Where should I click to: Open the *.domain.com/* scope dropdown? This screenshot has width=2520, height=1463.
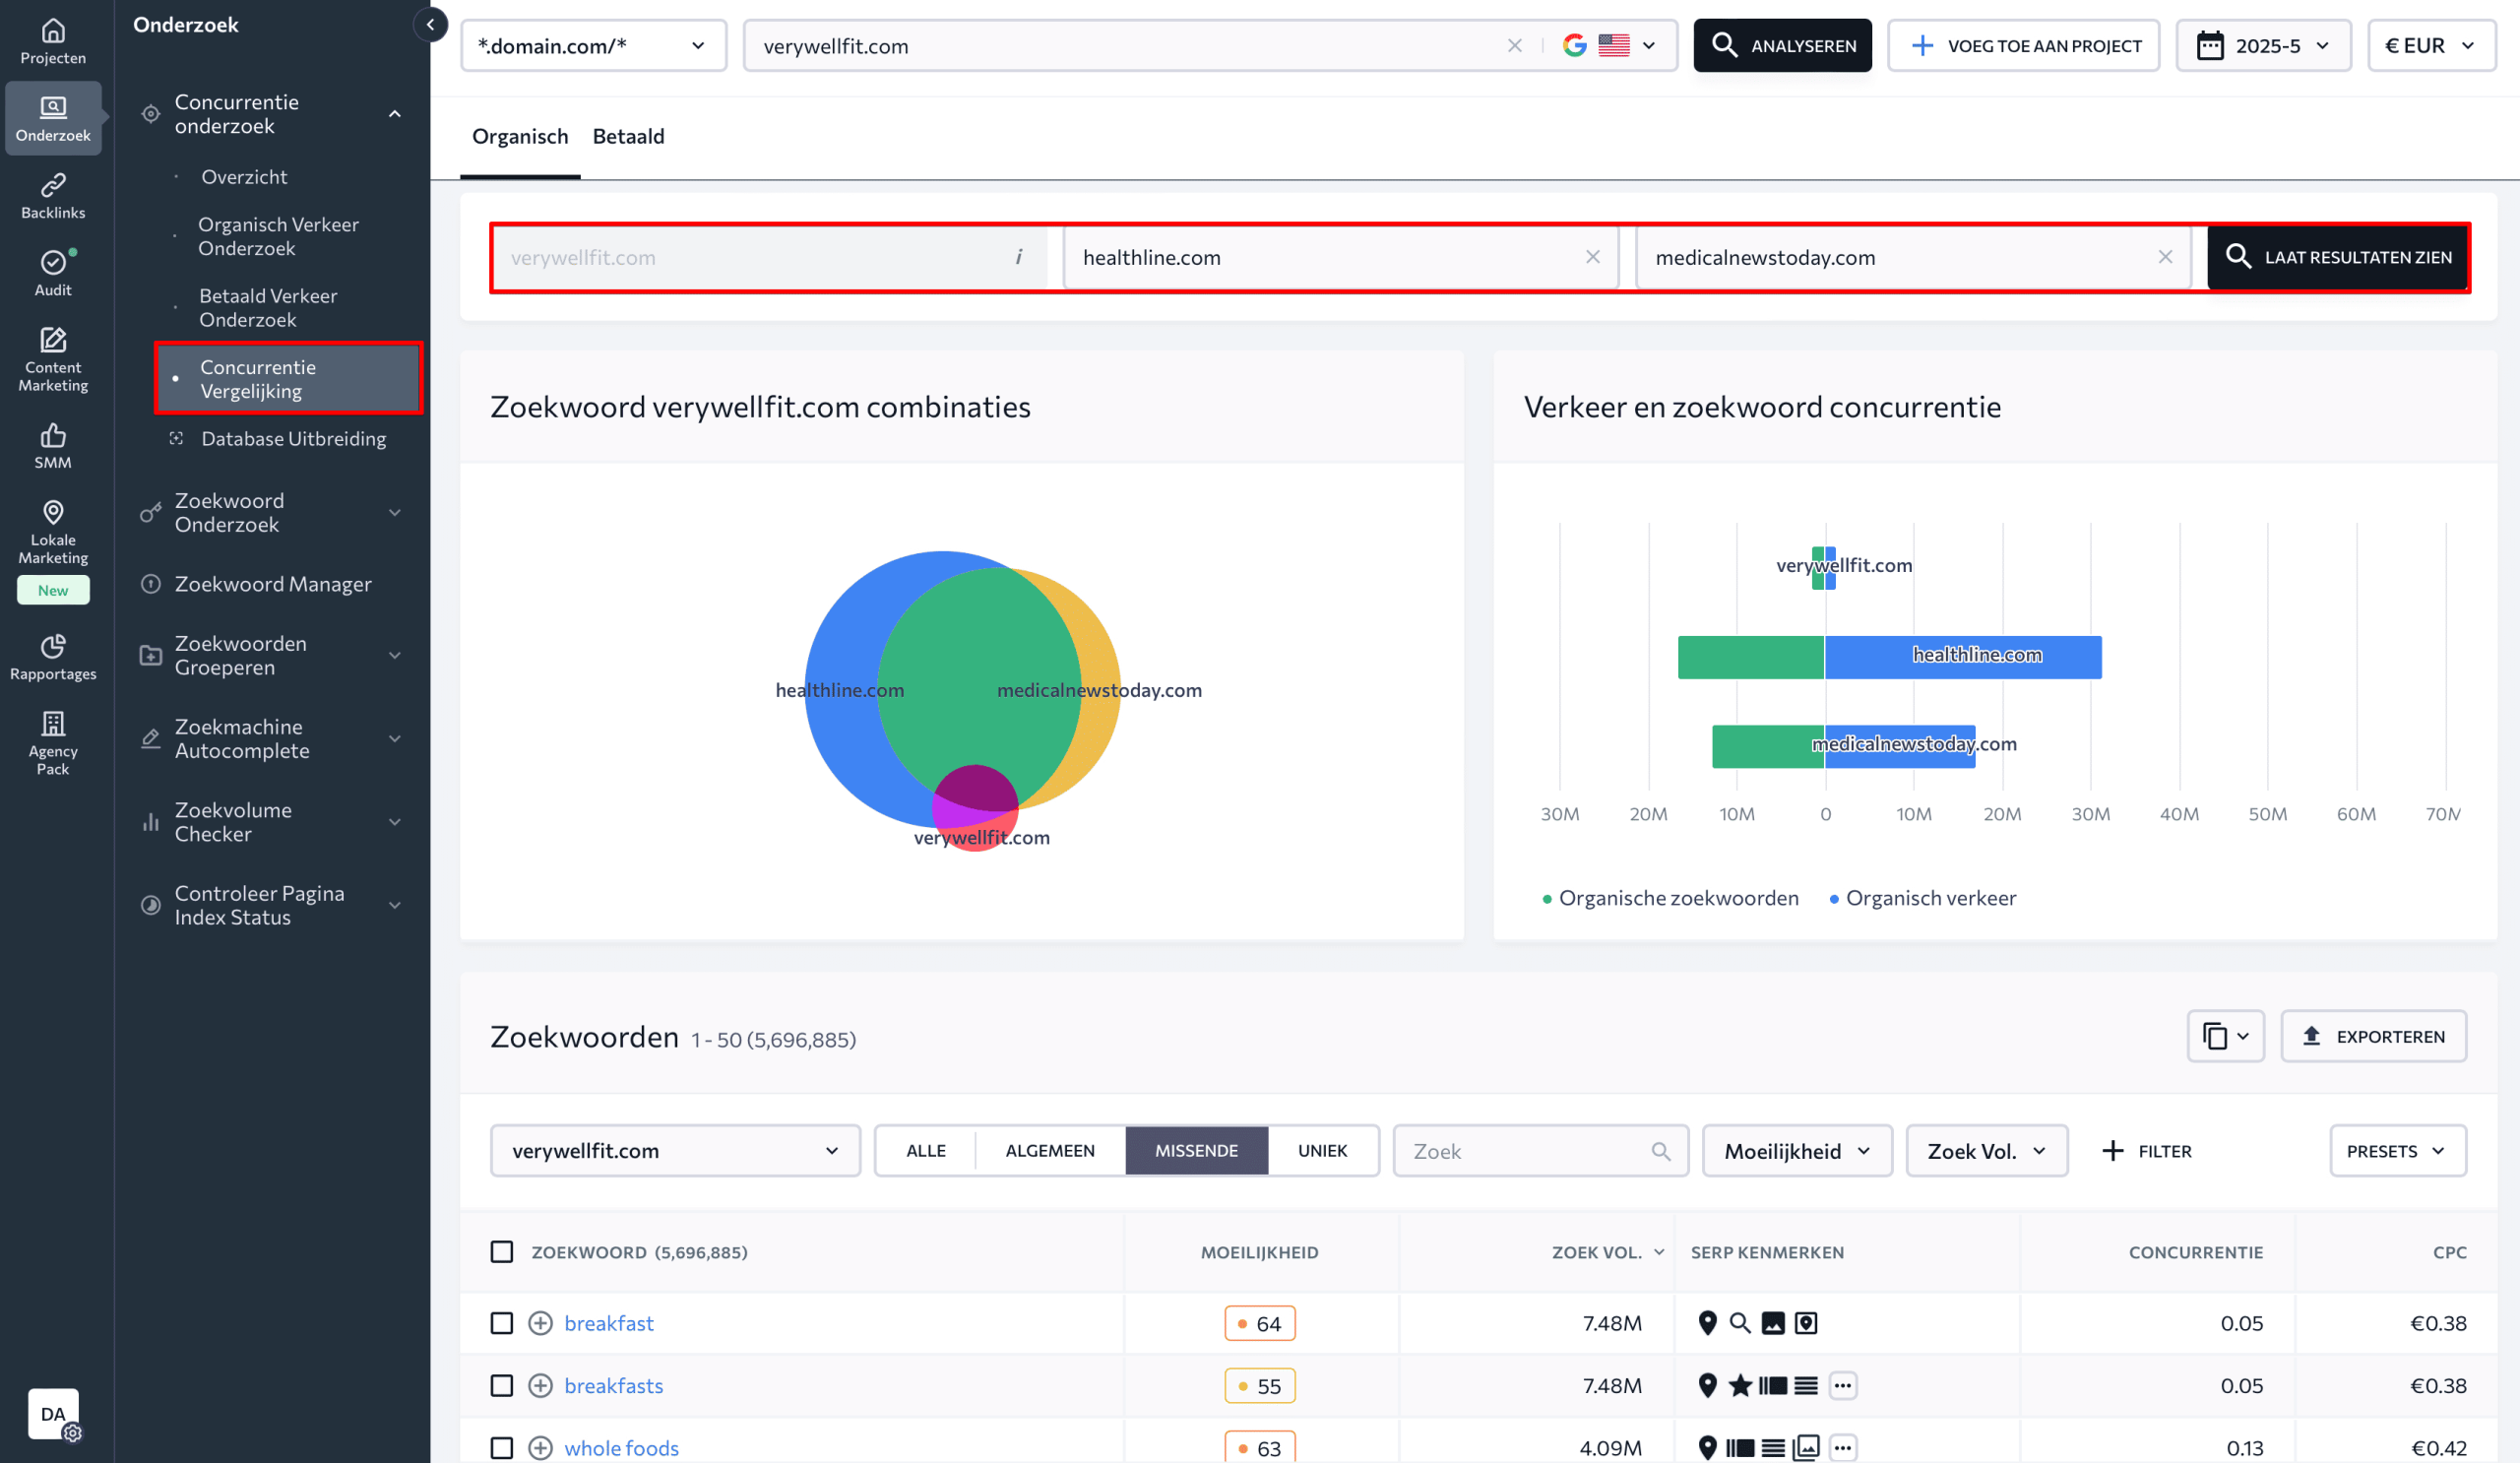point(593,45)
